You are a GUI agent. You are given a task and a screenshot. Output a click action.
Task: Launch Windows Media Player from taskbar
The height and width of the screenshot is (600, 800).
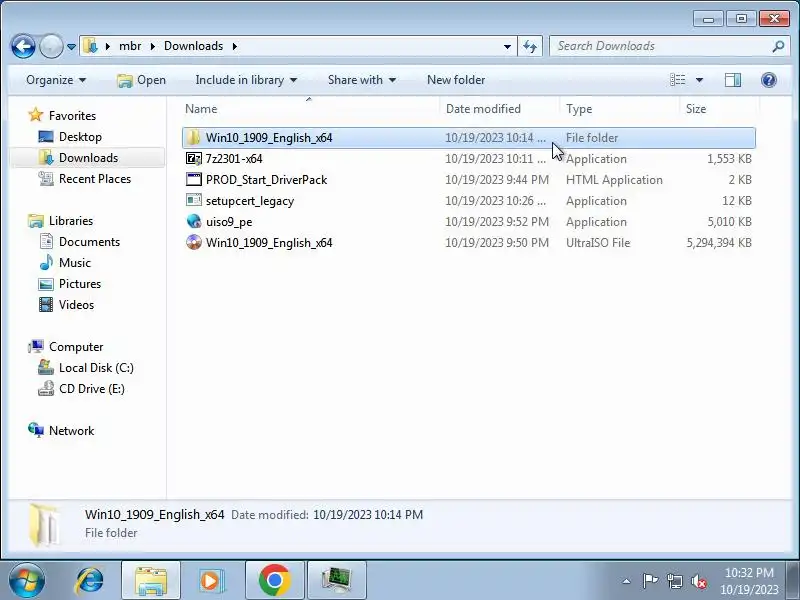210,581
